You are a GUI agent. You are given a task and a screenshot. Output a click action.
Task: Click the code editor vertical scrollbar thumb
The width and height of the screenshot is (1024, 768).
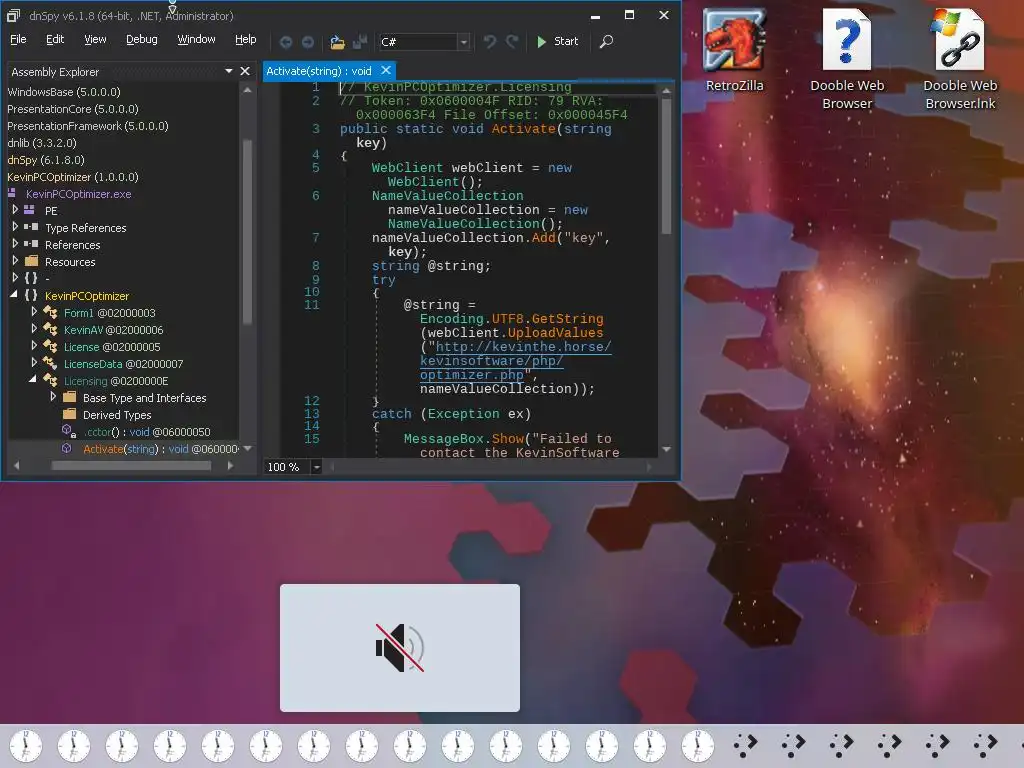click(x=666, y=166)
